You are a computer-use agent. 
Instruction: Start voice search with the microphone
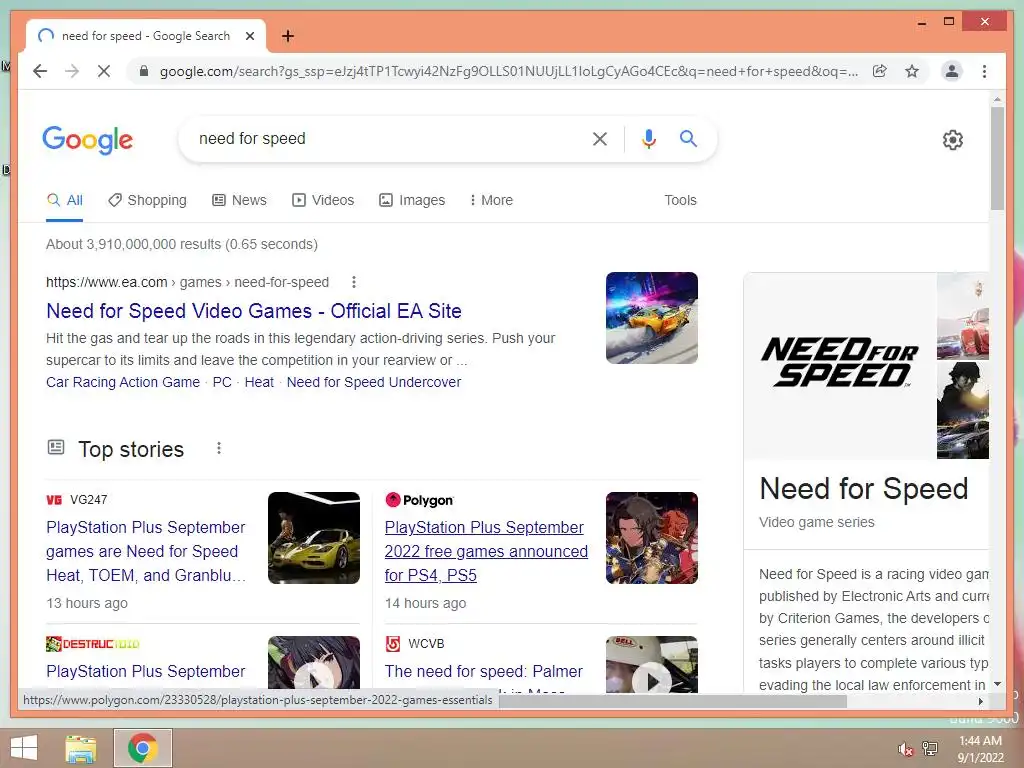[648, 138]
